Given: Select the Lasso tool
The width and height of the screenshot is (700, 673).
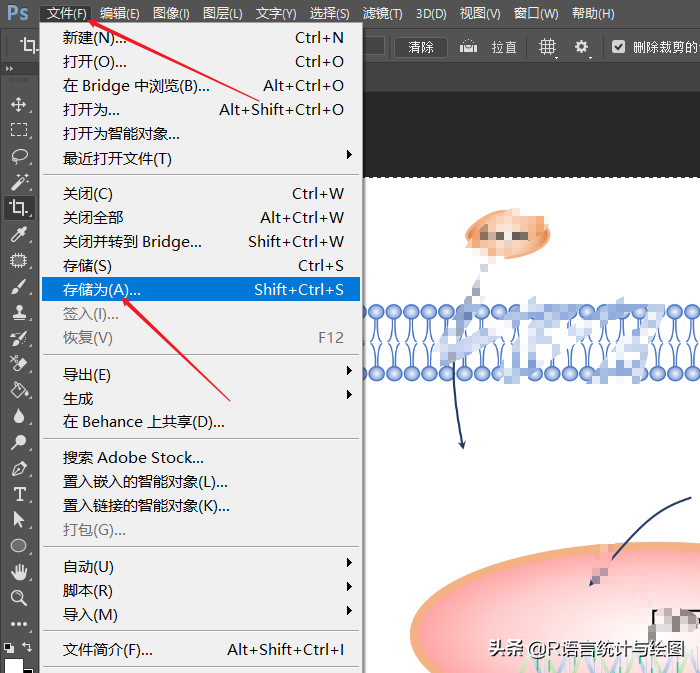Looking at the screenshot, I should pos(19,156).
